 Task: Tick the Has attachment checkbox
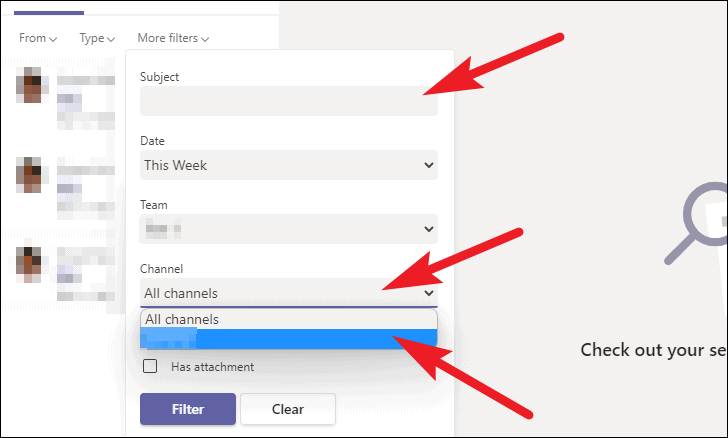point(150,366)
